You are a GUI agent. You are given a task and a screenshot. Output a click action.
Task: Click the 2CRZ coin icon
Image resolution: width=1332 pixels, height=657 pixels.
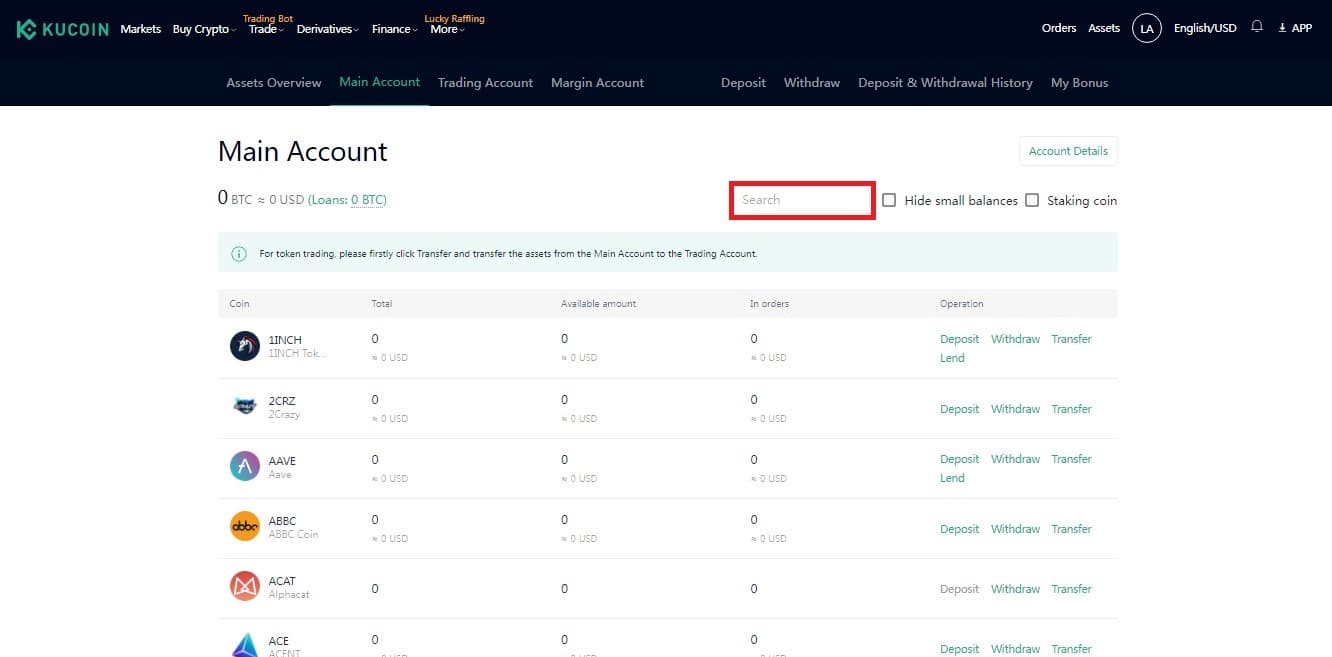tap(245, 406)
